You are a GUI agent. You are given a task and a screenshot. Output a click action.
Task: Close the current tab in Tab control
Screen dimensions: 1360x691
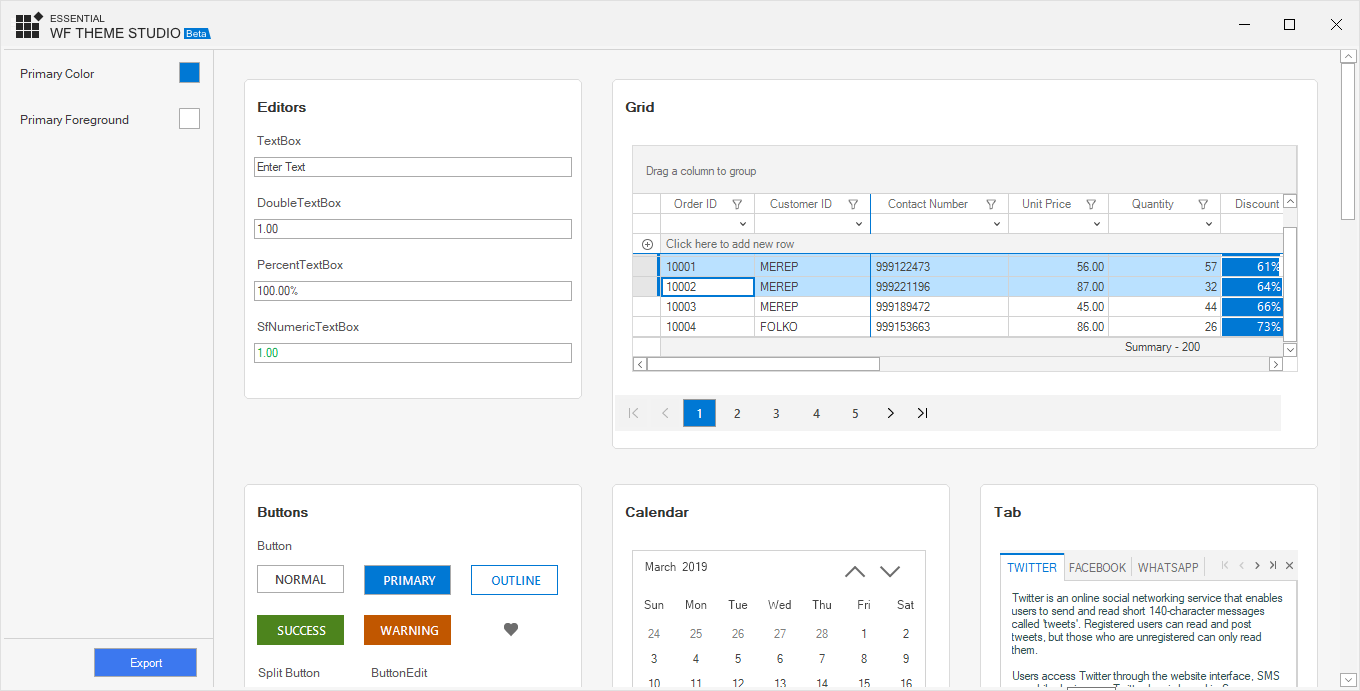click(x=1289, y=565)
